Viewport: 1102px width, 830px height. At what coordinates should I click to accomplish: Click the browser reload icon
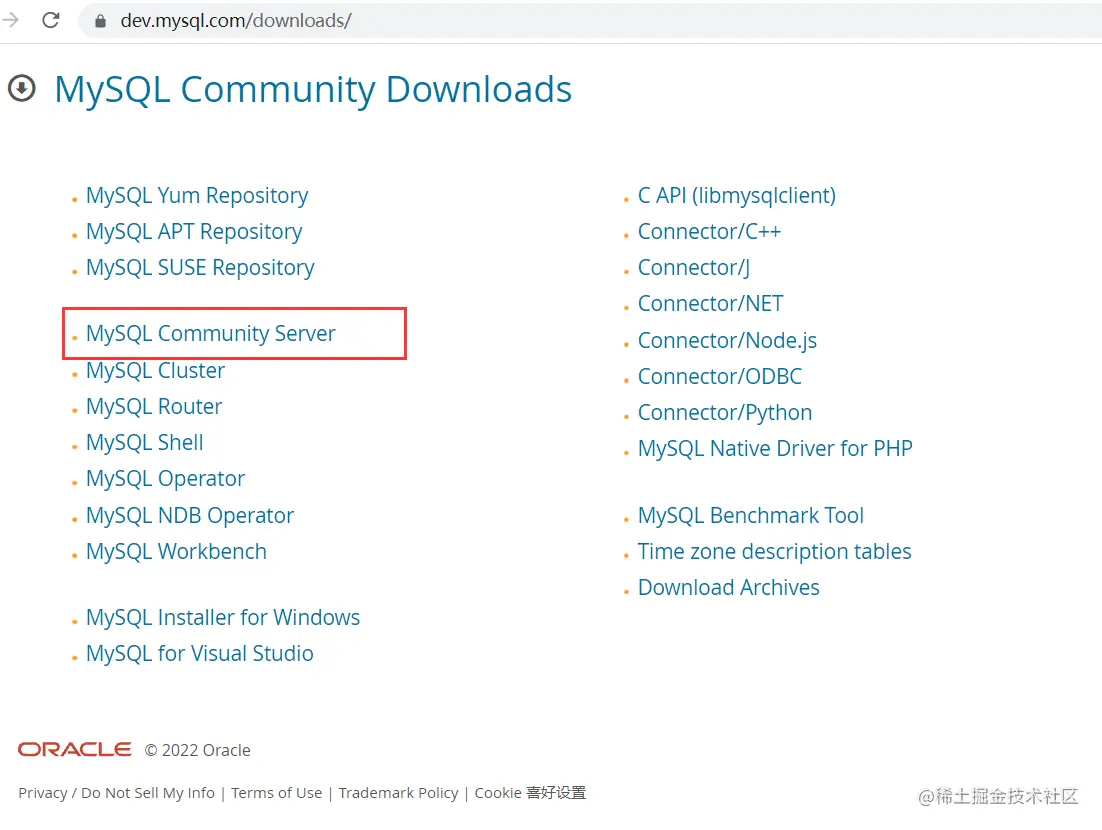[51, 20]
